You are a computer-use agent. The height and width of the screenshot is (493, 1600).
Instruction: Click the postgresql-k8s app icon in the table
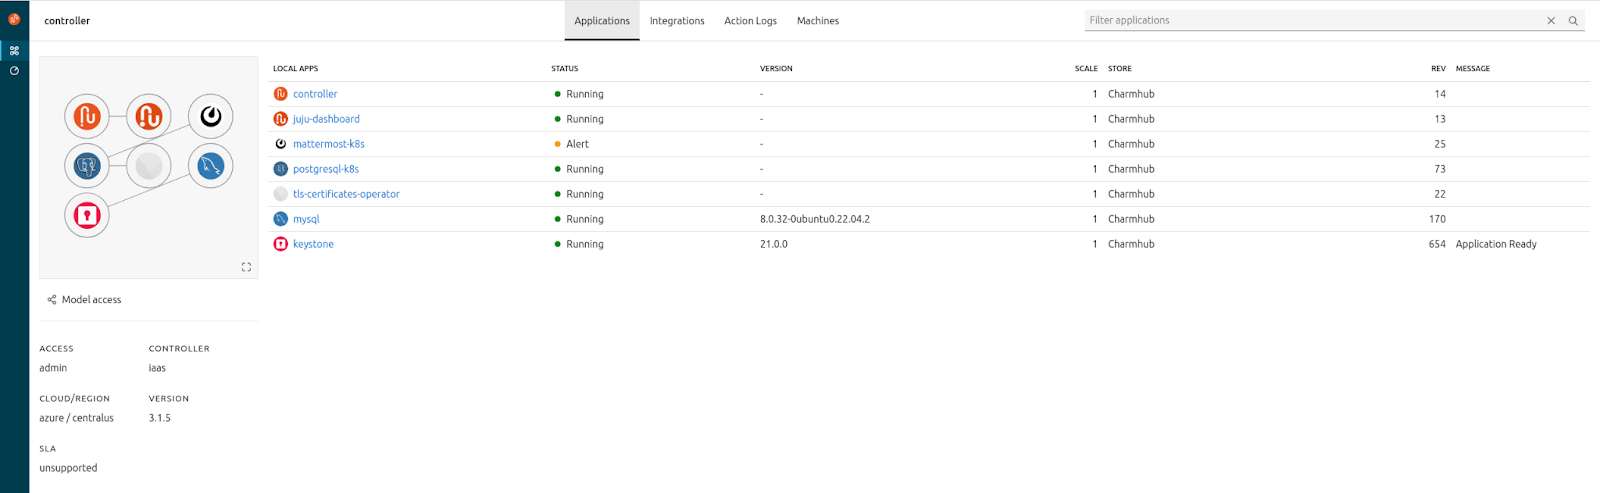281,169
